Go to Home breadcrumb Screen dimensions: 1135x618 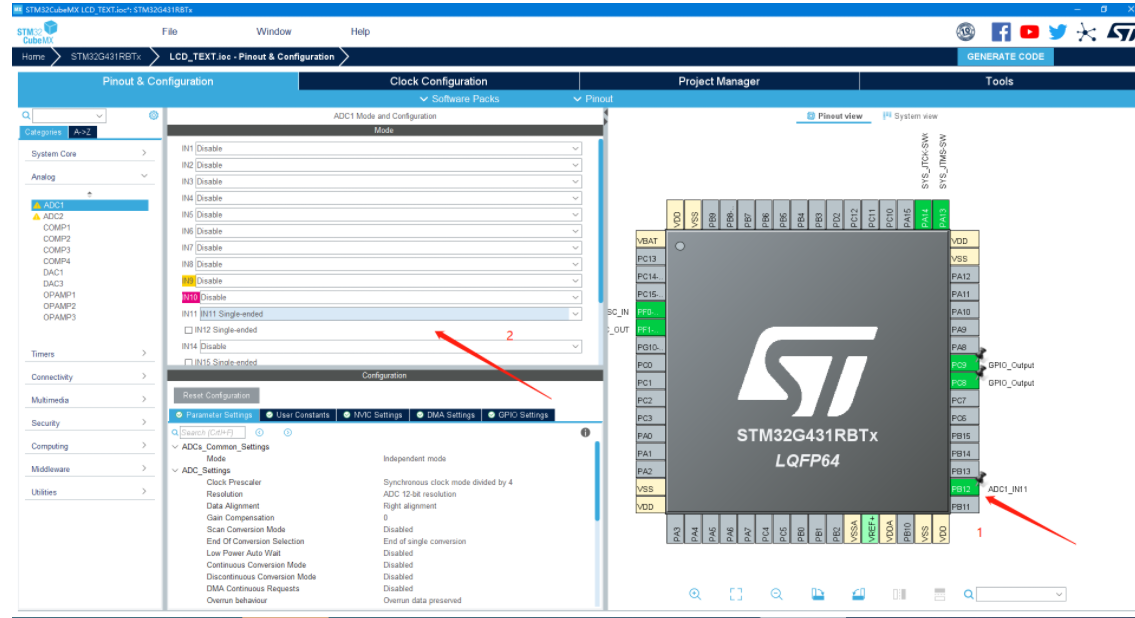33,56
